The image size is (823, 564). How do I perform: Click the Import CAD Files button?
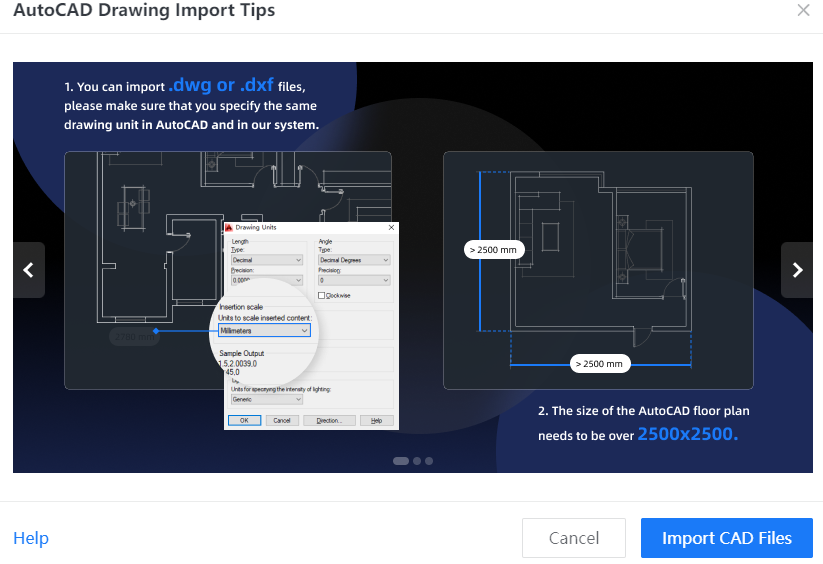coord(726,538)
